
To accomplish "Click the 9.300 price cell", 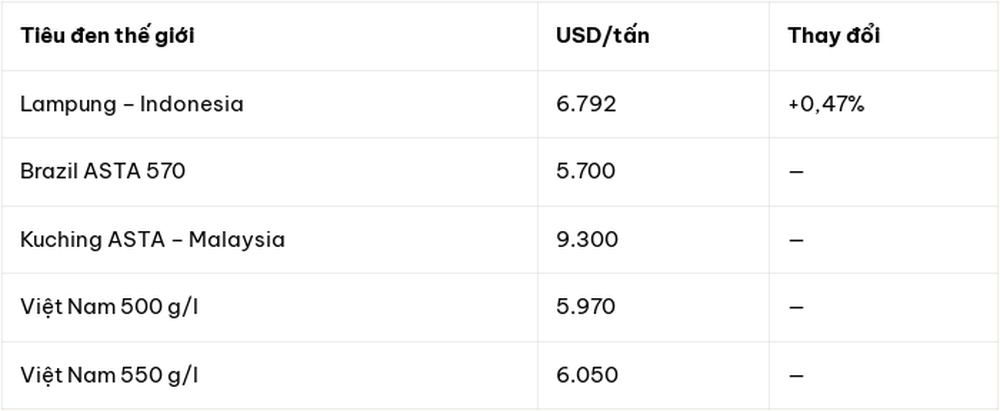I will point(587,240).
